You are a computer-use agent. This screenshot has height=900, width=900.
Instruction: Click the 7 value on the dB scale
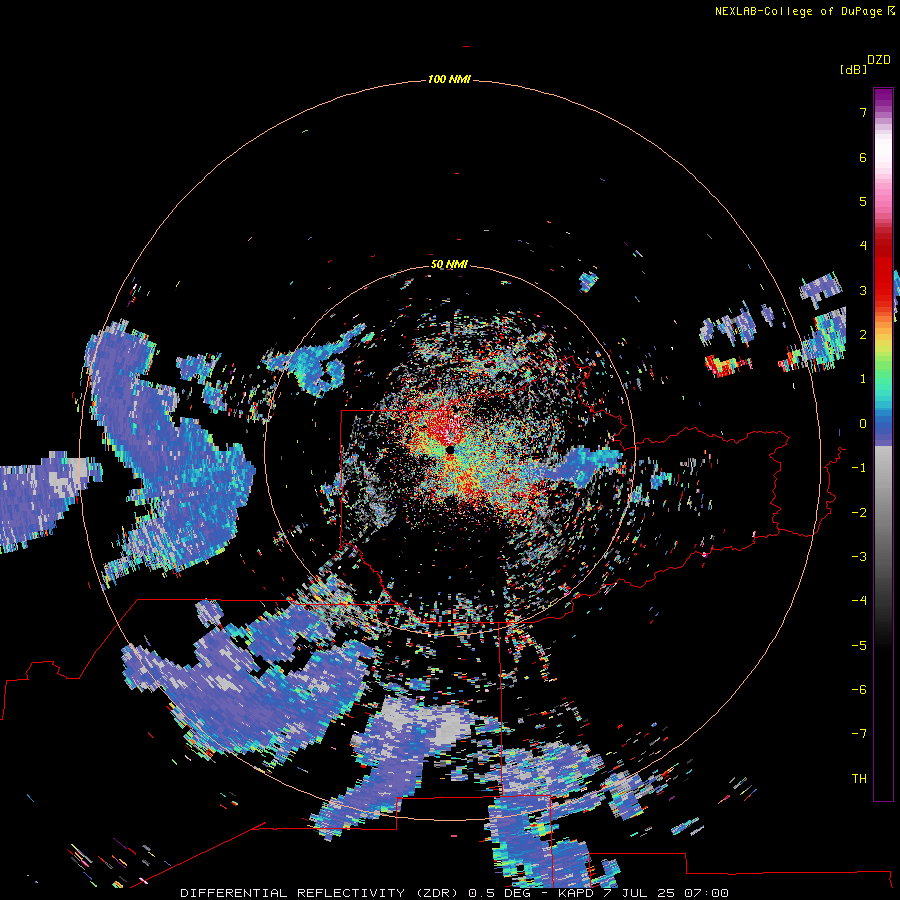863,112
